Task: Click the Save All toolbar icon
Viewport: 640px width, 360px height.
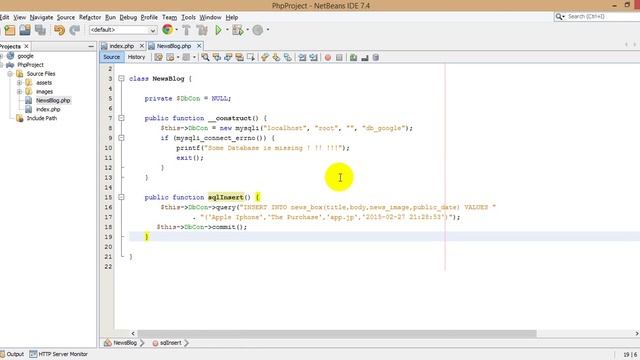Action: [x=40, y=30]
